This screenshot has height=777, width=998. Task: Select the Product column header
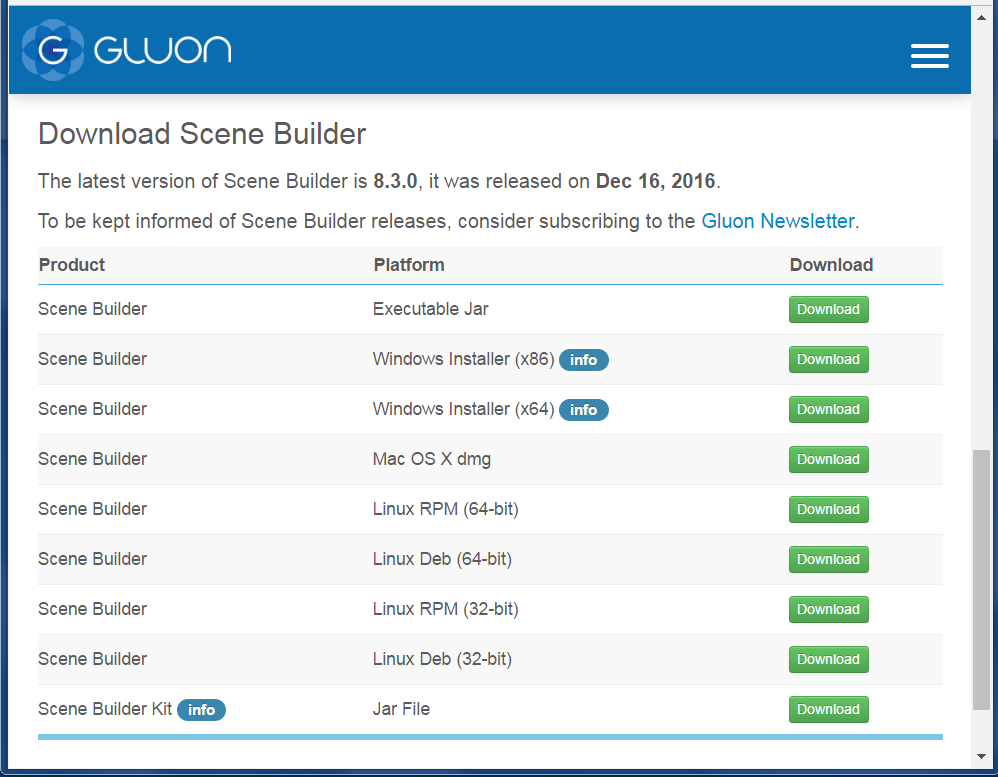click(x=67, y=265)
